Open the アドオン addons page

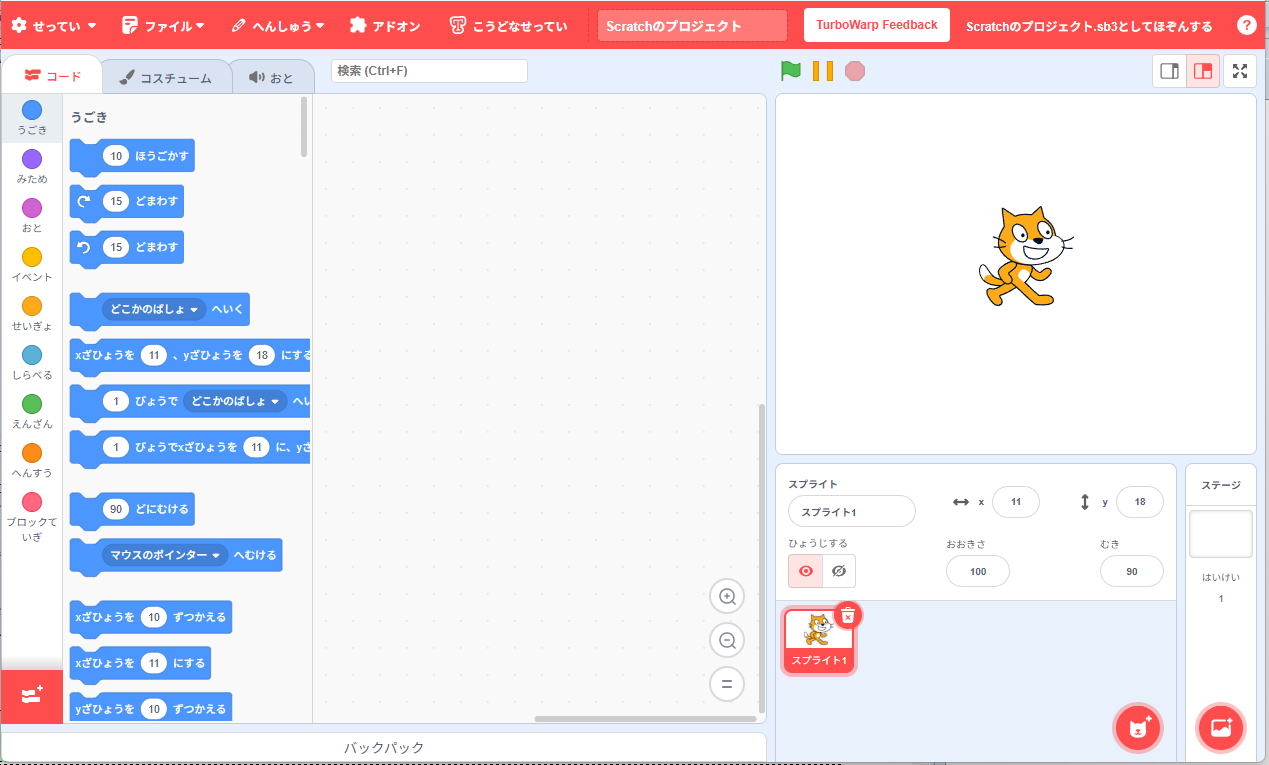pos(385,25)
